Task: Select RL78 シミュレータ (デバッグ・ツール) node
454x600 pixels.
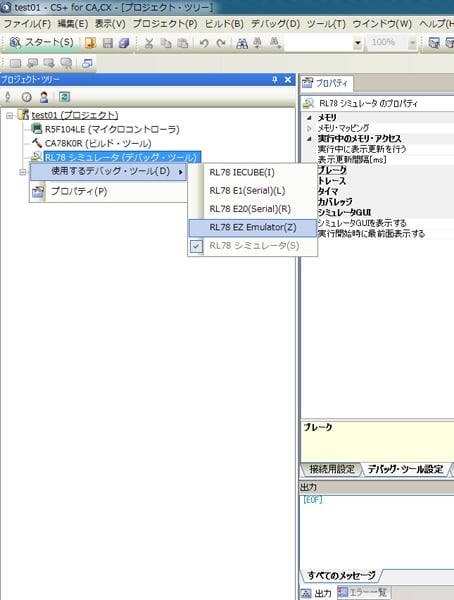Action: 122,157
